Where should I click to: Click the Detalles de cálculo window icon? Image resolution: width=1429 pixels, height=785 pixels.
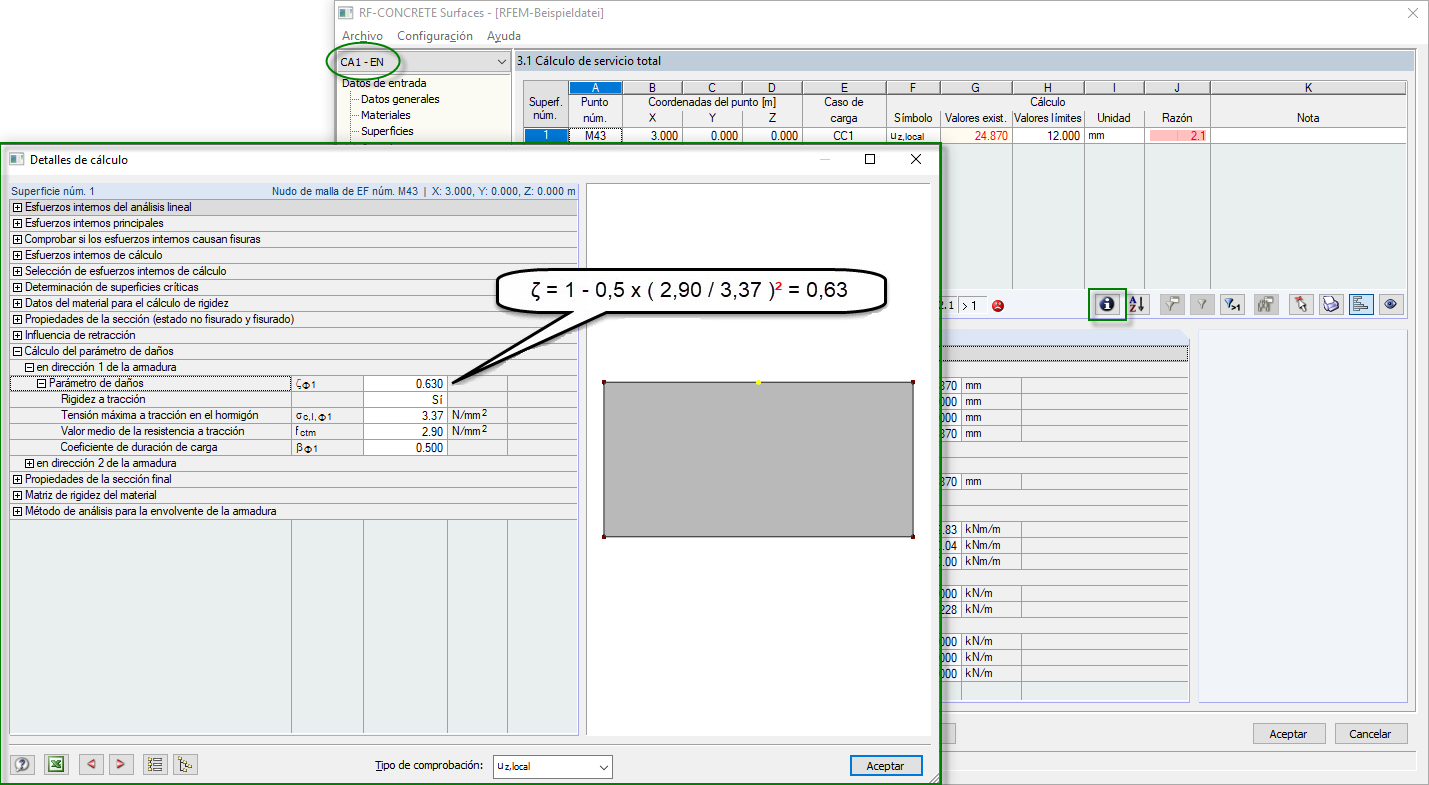tap(16, 159)
